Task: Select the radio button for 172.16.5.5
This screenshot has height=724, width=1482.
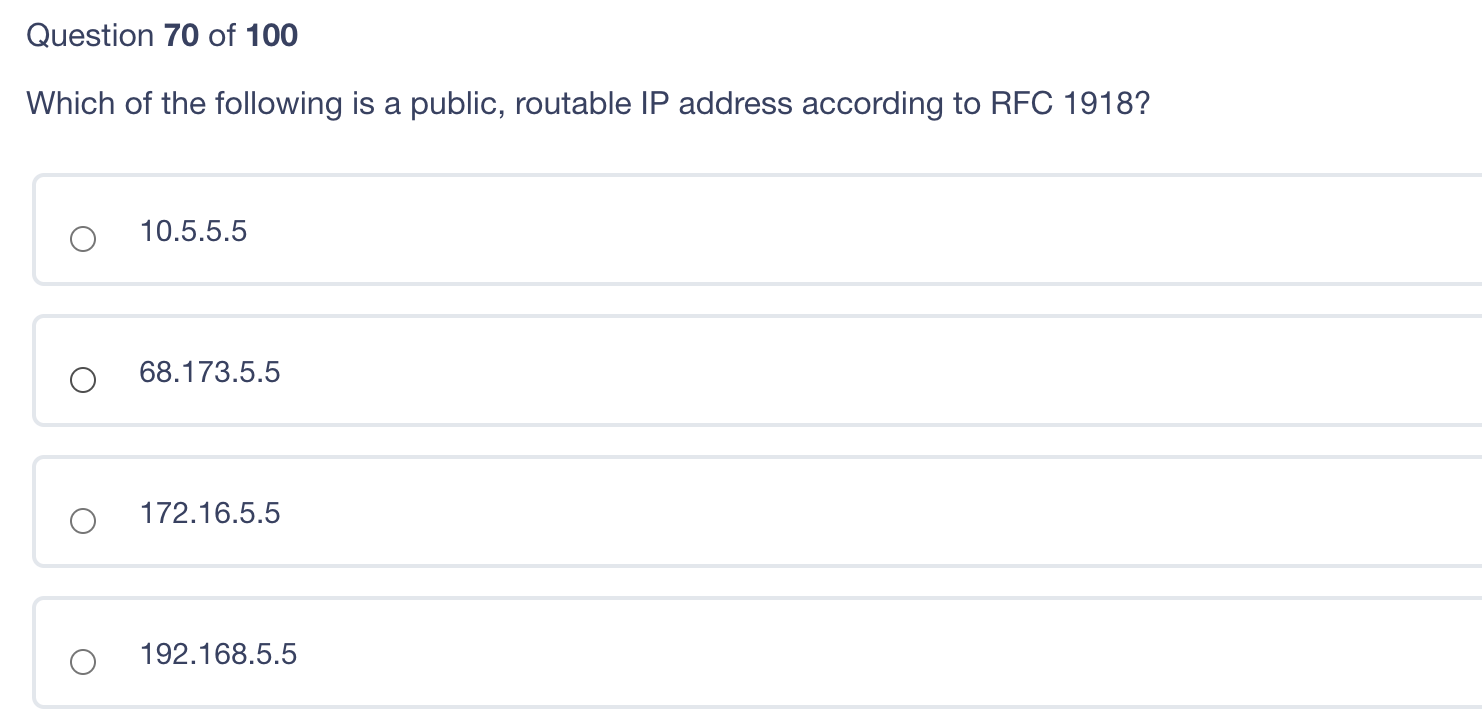Action: coord(84,520)
